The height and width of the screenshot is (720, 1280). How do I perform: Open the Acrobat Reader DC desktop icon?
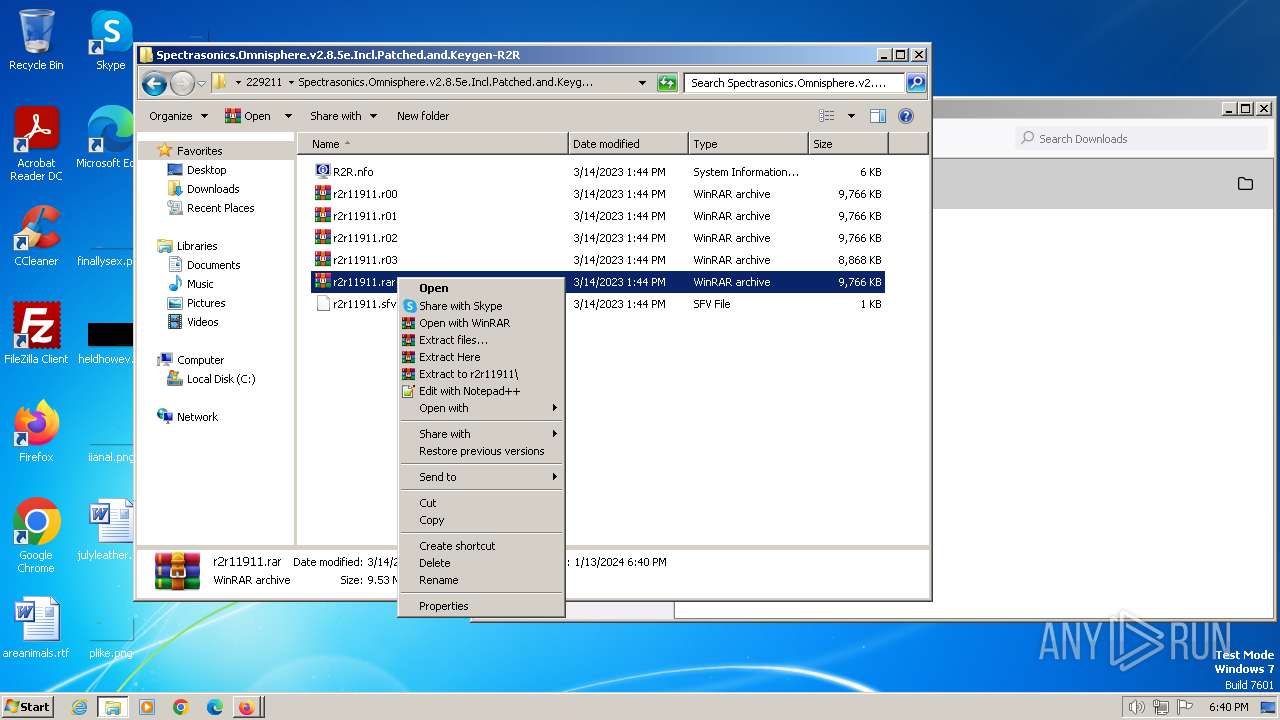click(36, 145)
